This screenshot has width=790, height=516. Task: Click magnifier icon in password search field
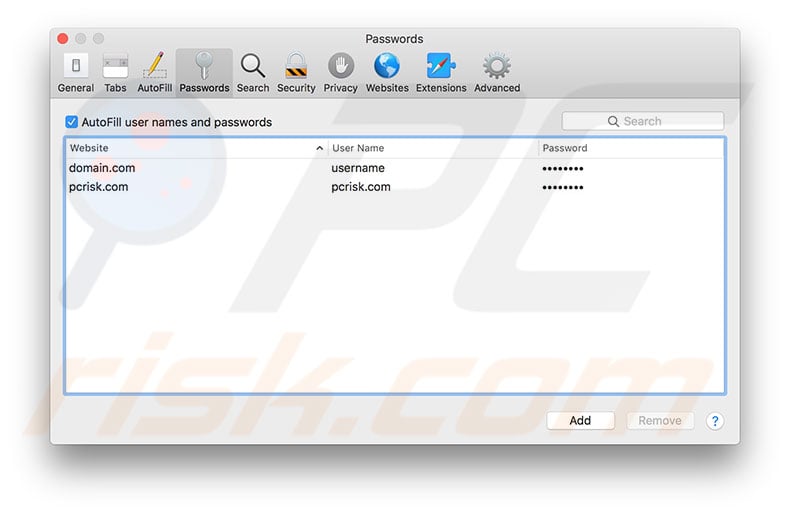(613, 121)
